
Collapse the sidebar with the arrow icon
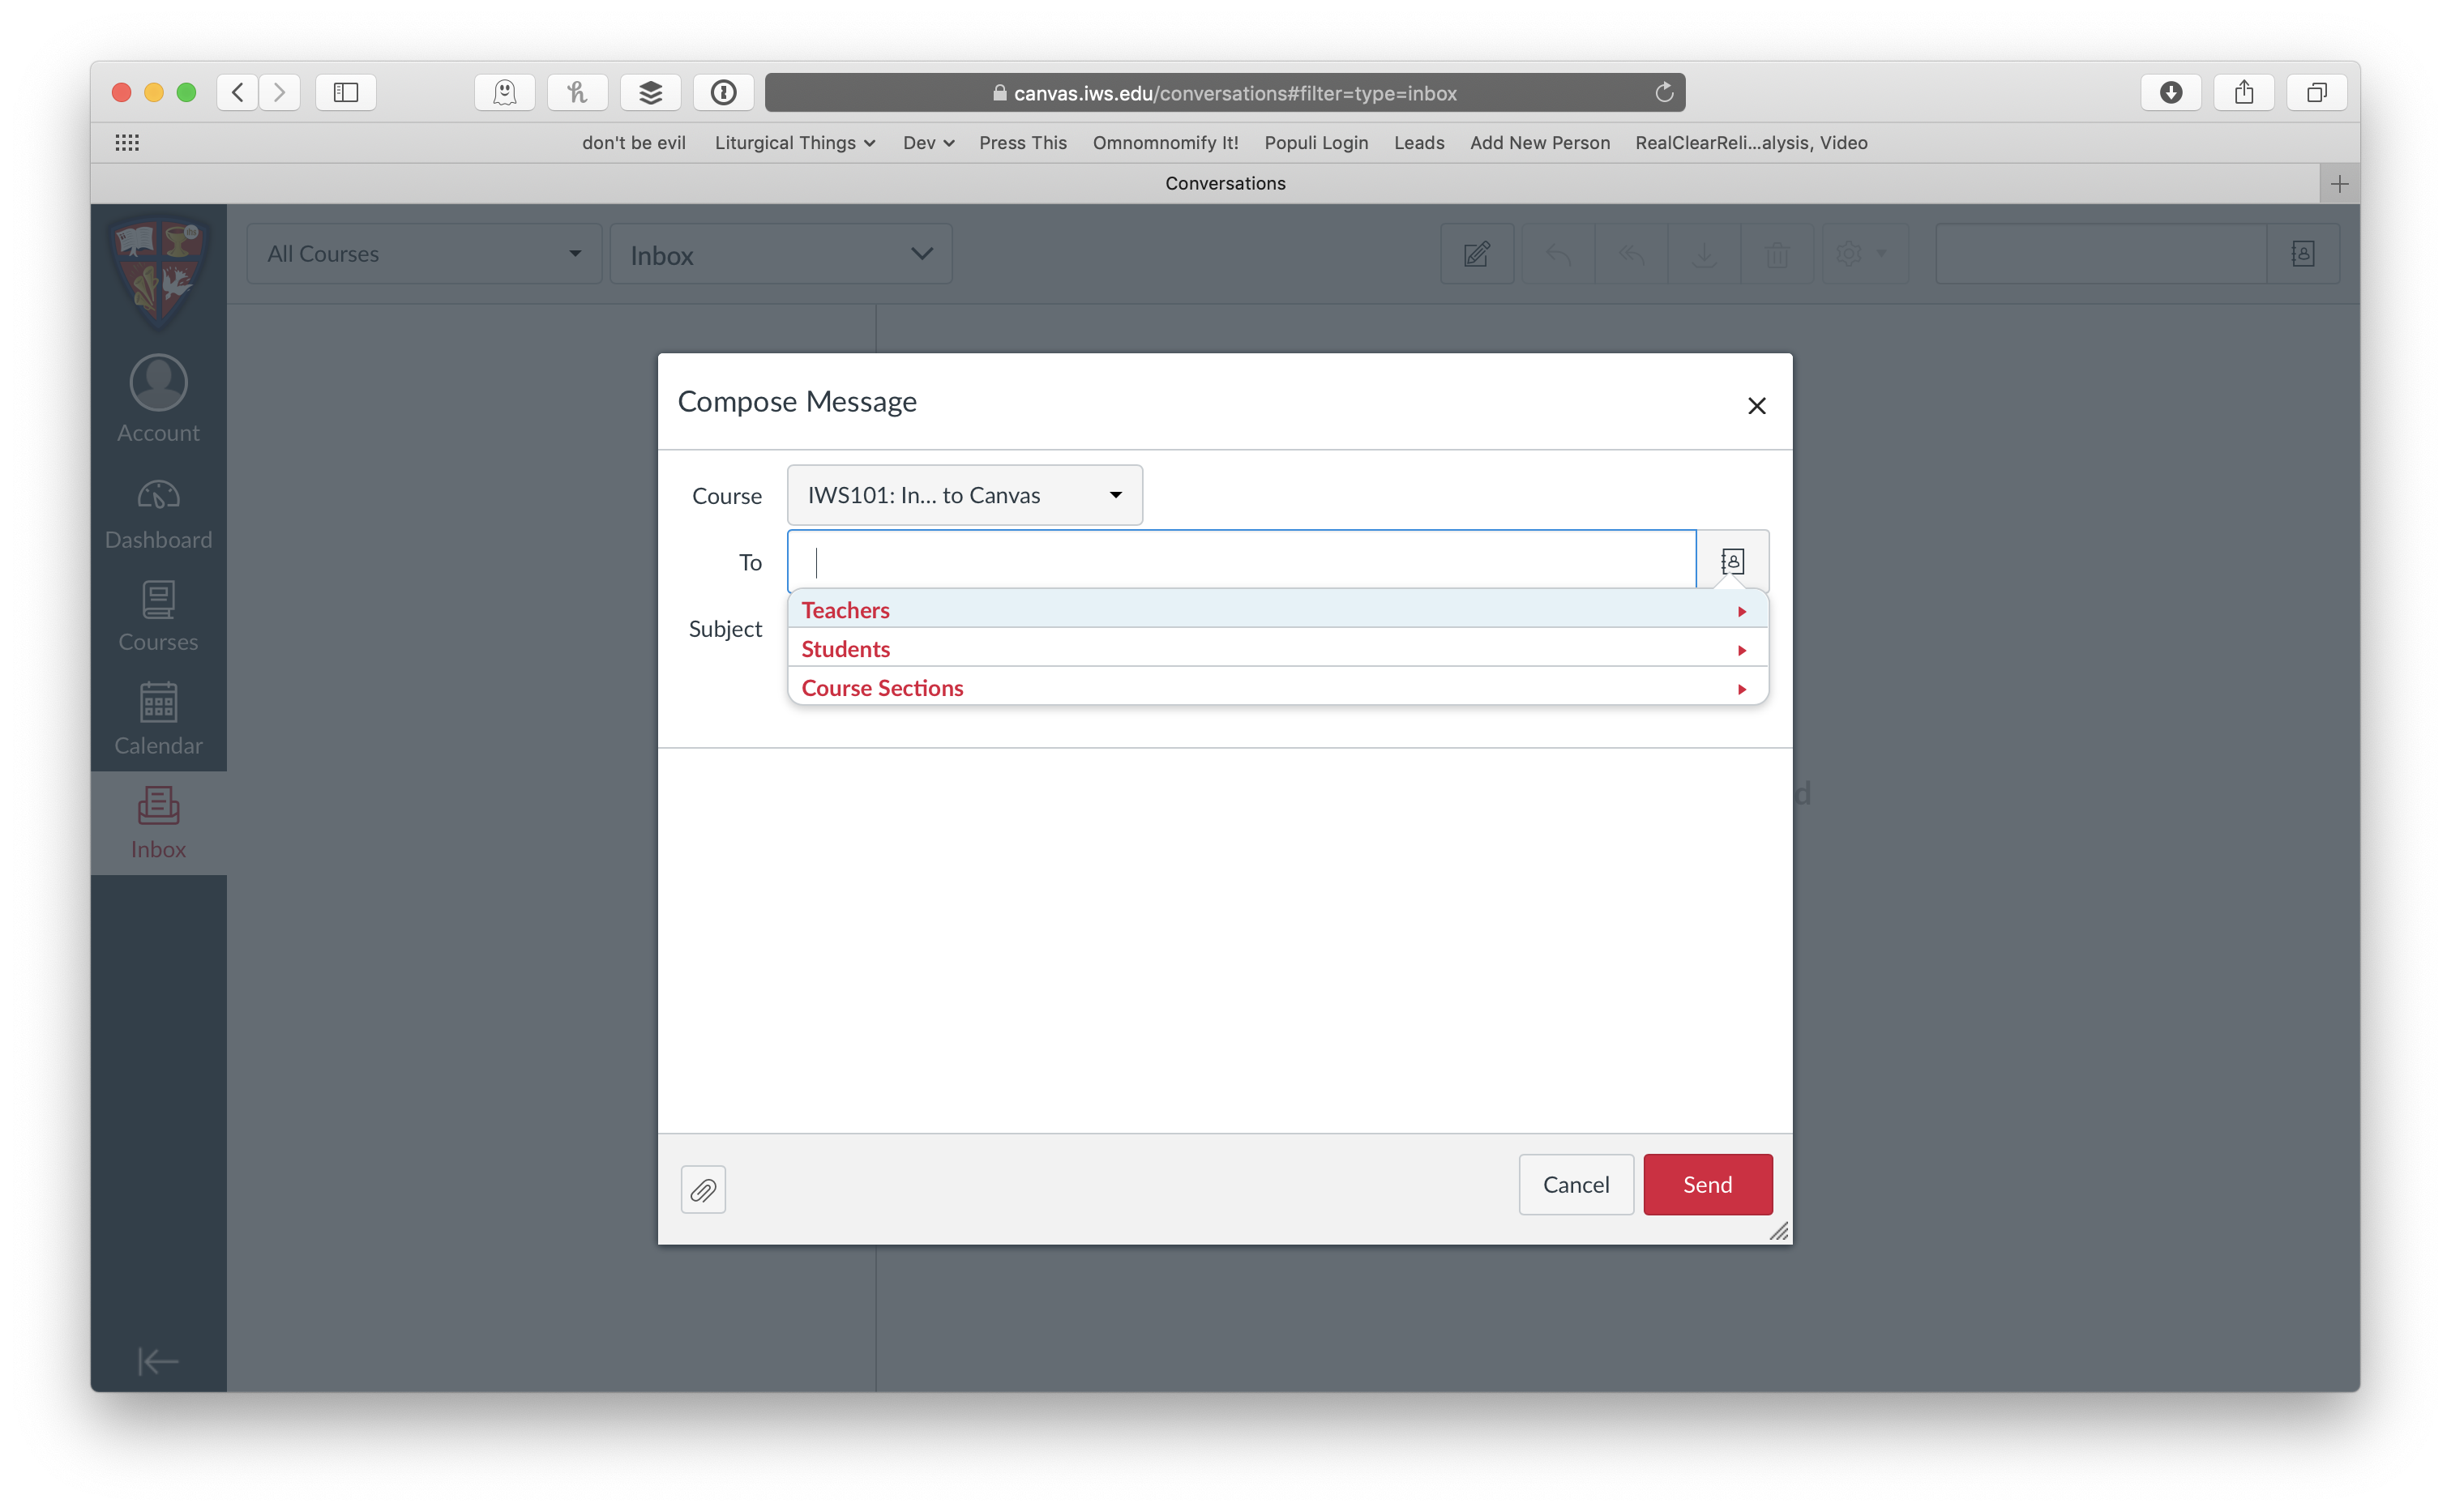click(158, 1360)
